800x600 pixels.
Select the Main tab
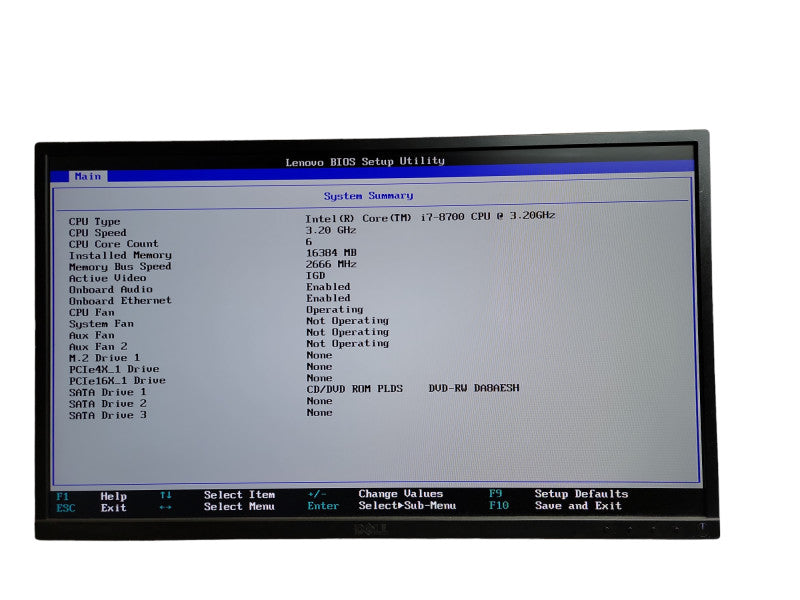pos(88,177)
